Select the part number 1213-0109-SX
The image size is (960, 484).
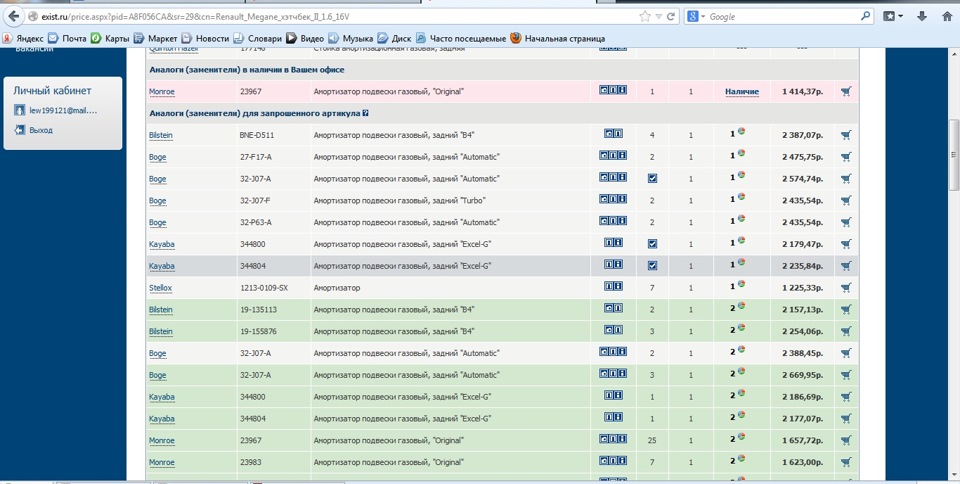[264, 288]
